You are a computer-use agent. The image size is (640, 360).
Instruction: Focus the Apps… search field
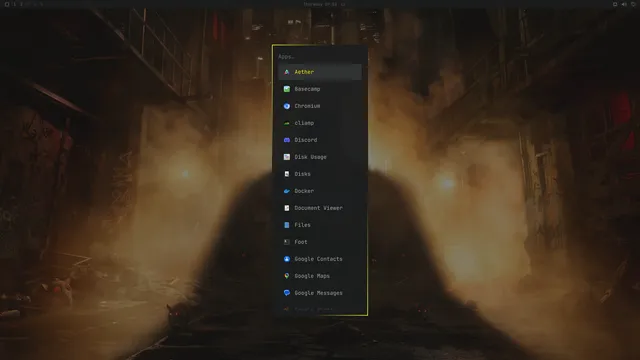pyautogui.click(x=320, y=57)
